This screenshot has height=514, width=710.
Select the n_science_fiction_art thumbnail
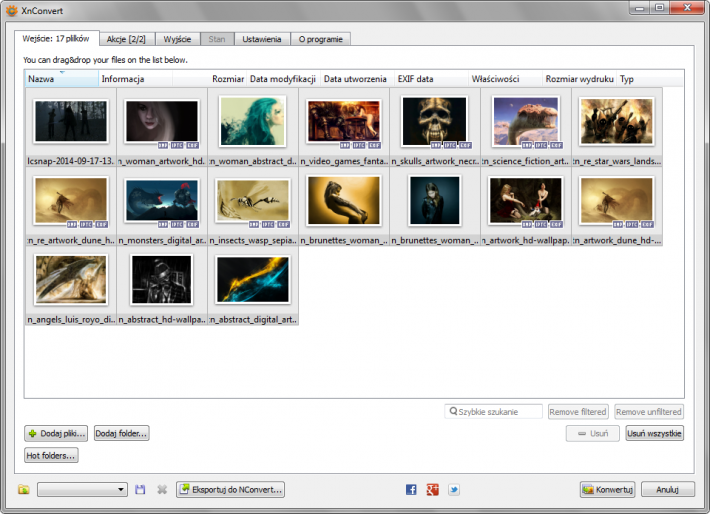tap(526, 121)
